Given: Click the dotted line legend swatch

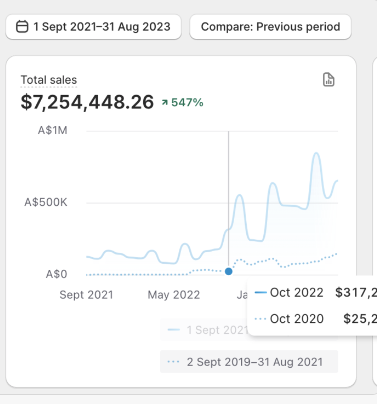Looking at the screenshot, I should pos(173,362).
